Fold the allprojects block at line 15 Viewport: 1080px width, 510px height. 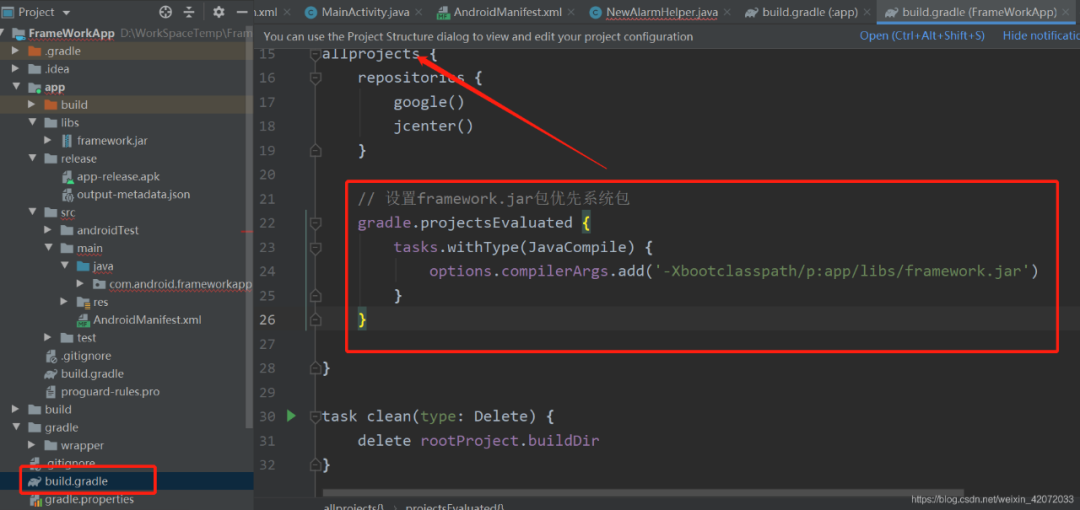click(315, 54)
